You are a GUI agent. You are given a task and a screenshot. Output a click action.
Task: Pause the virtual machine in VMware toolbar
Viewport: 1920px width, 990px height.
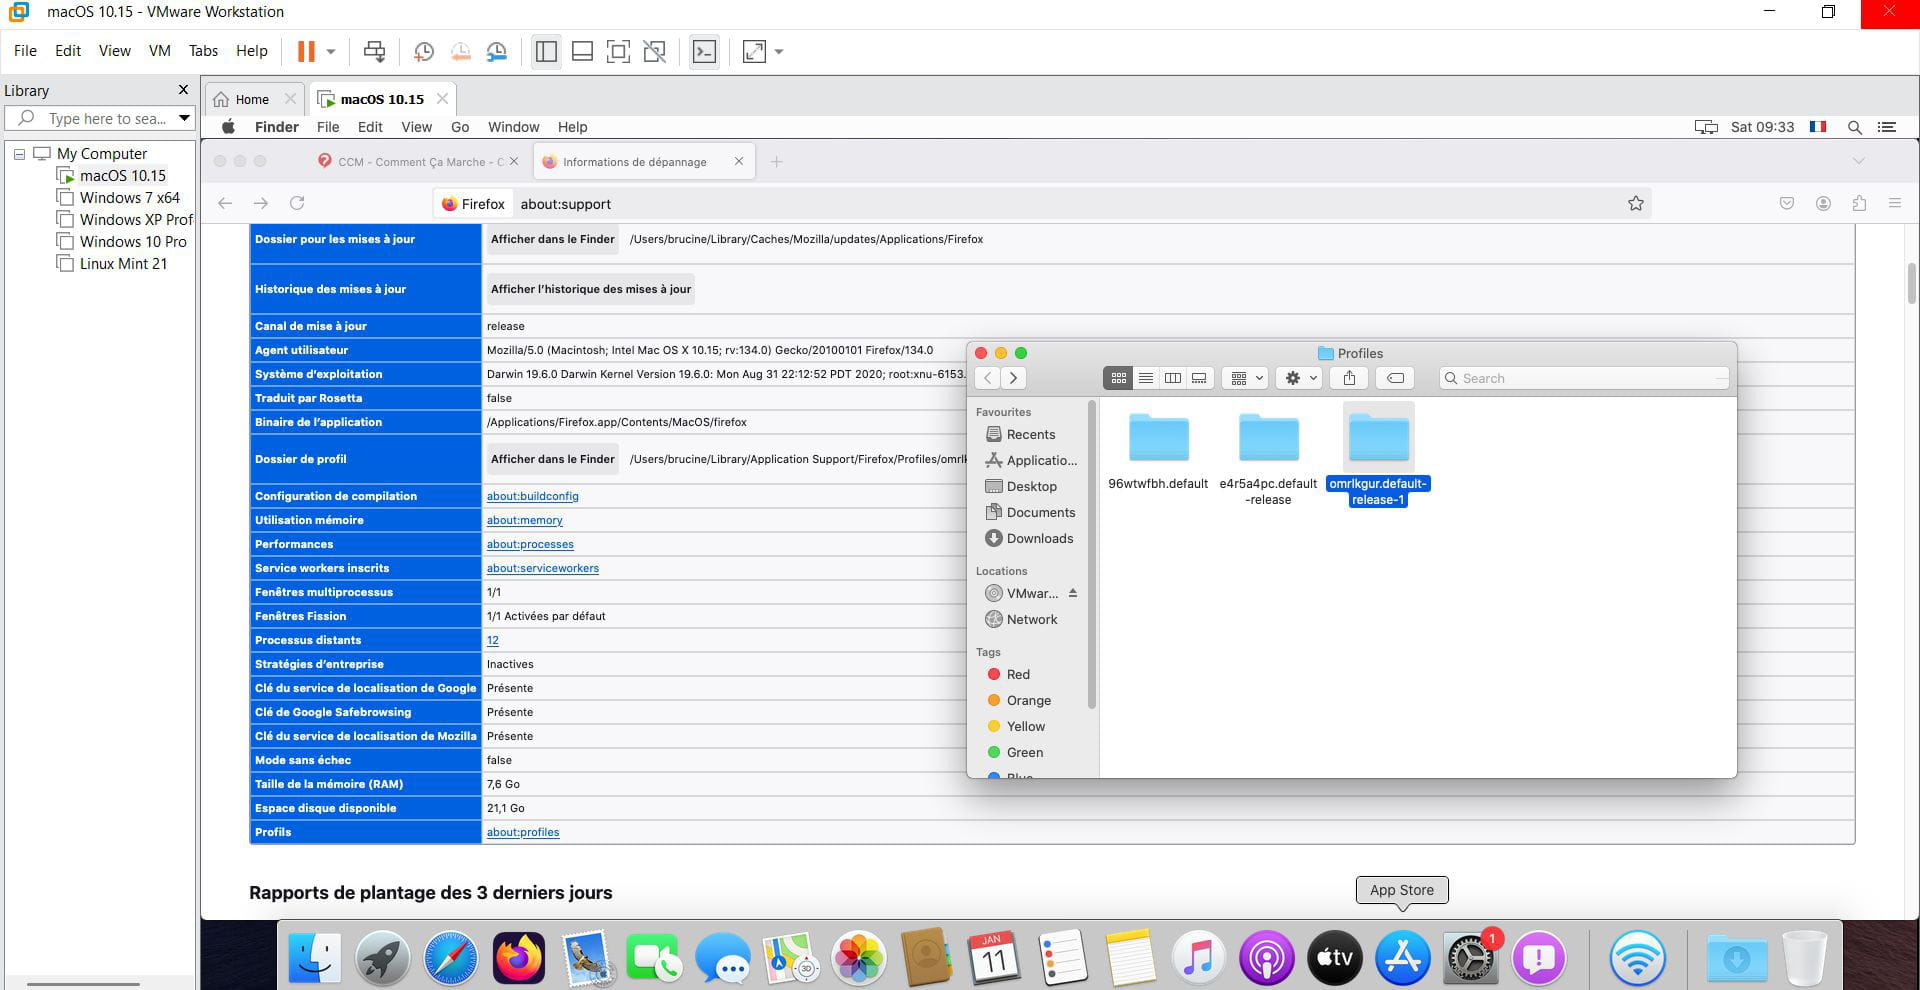(306, 51)
